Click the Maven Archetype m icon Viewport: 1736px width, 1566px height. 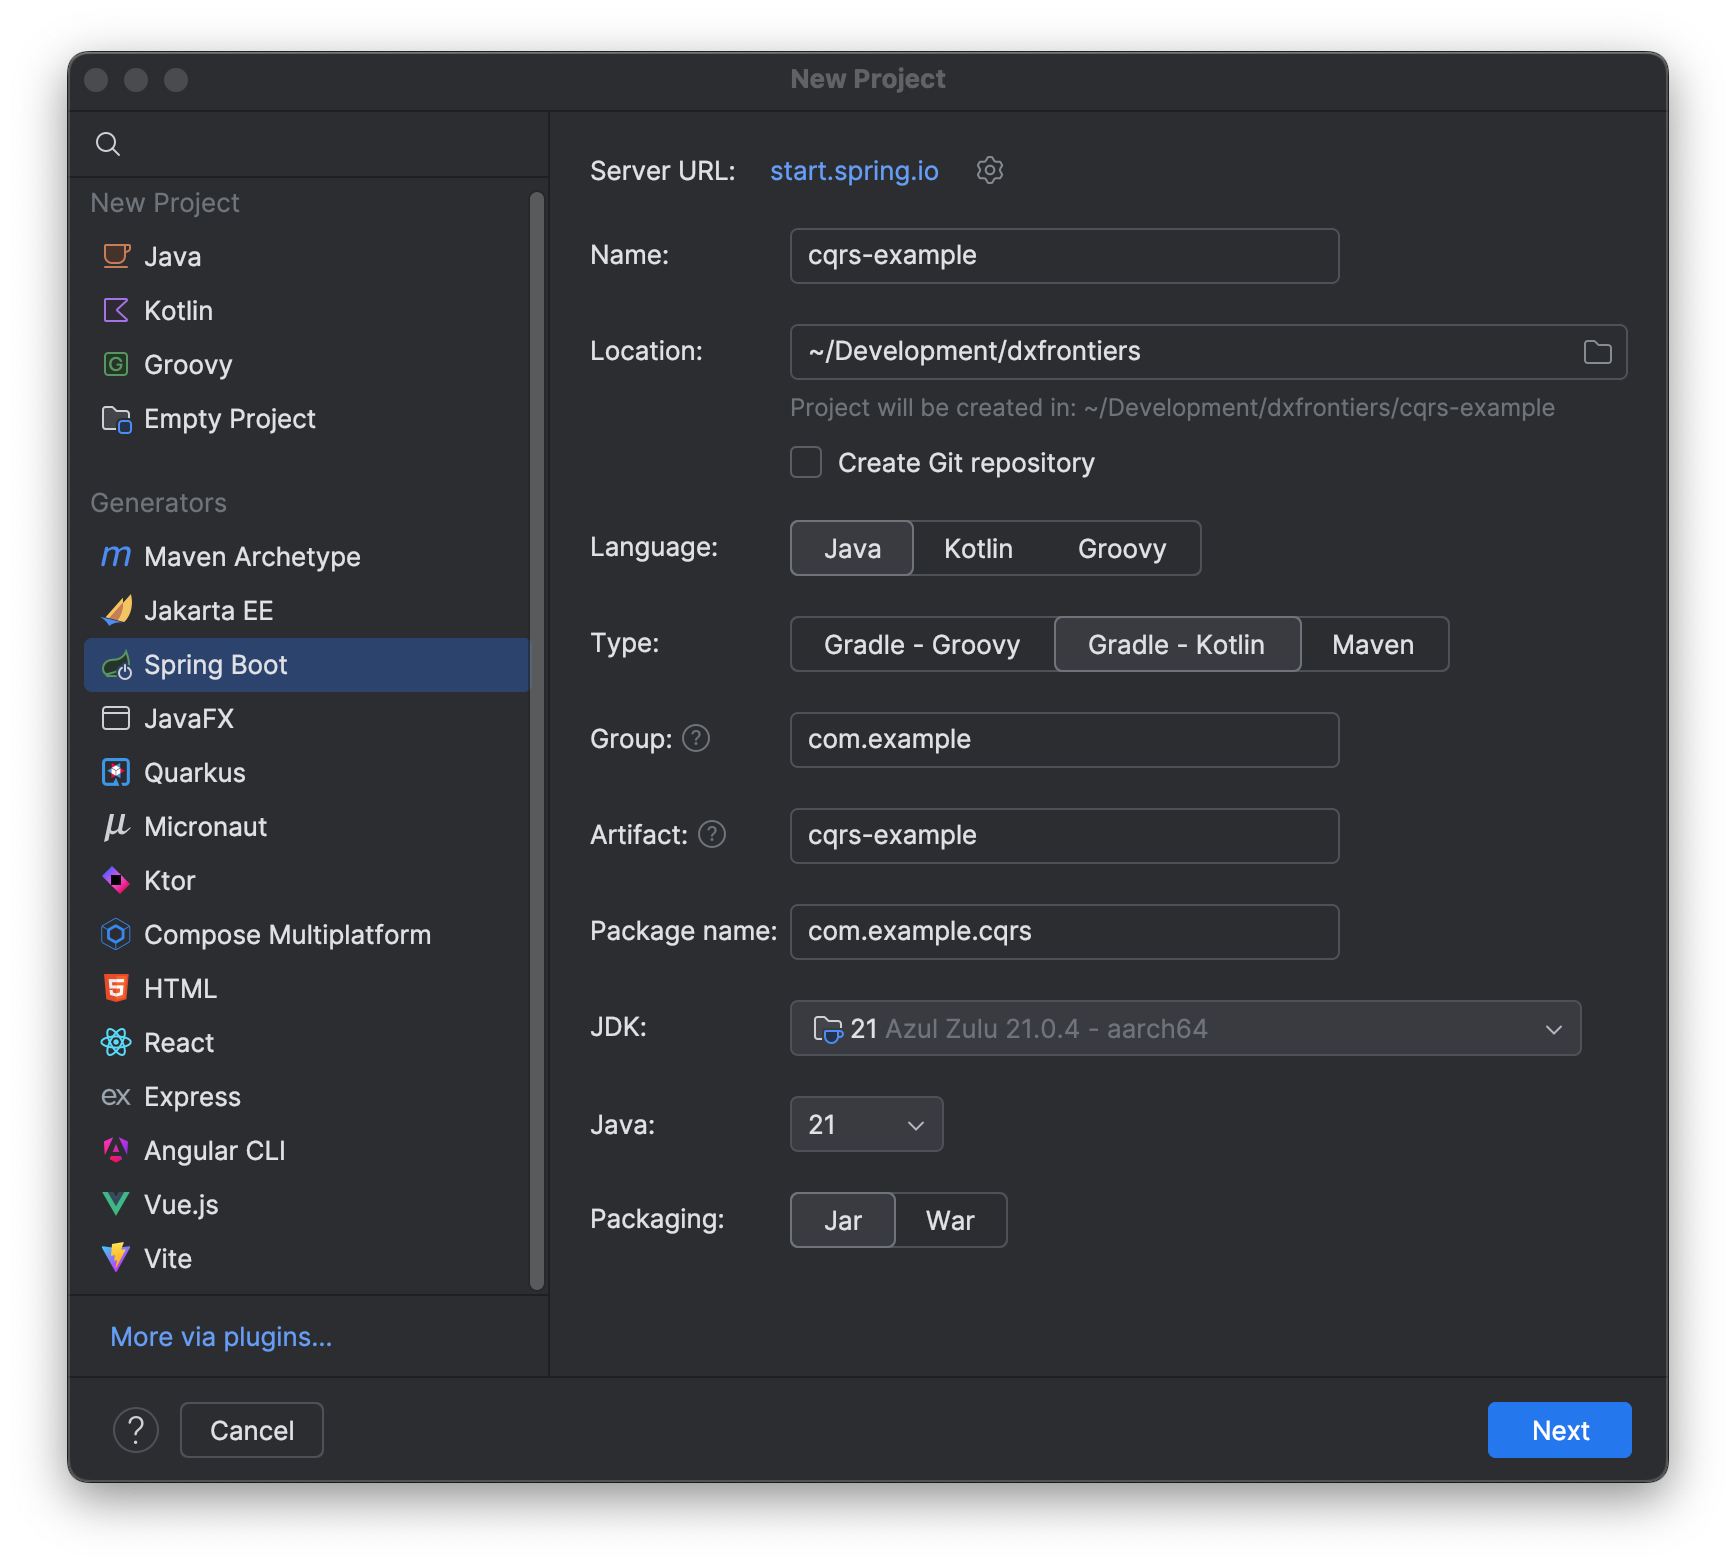pos(116,556)
